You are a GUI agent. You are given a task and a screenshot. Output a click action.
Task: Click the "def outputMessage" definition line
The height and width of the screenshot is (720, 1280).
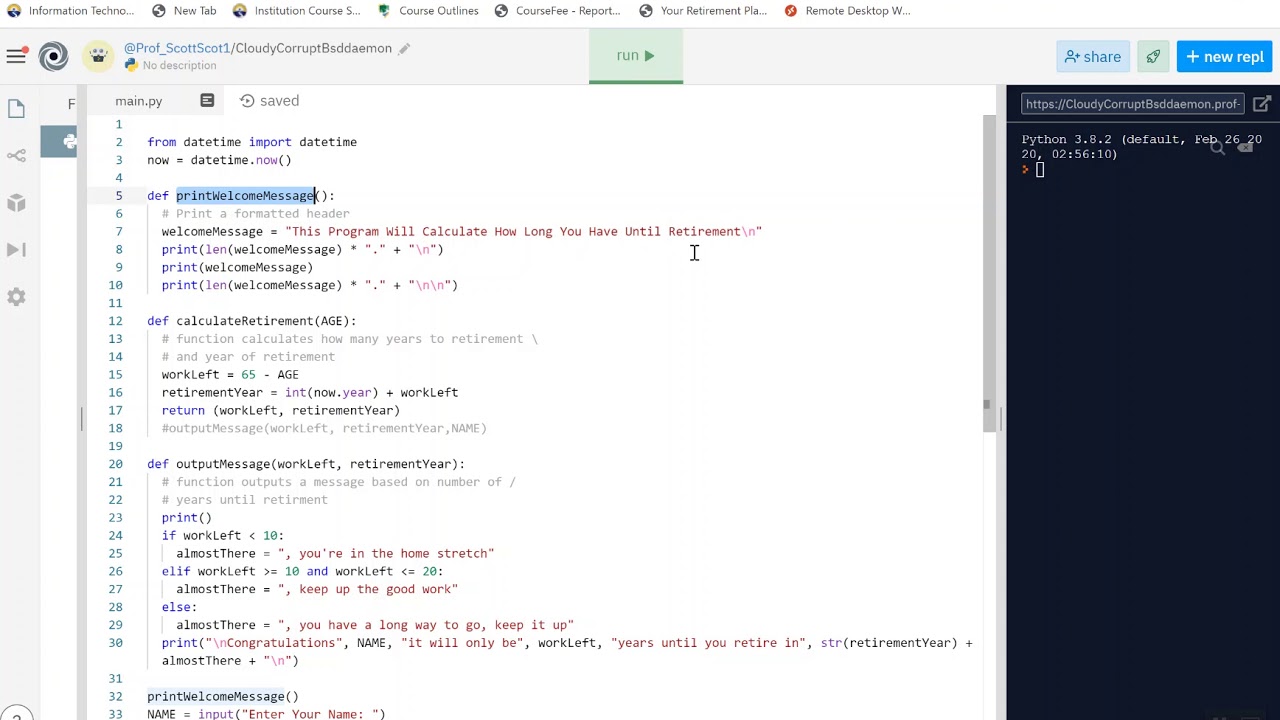coord(306,464)
